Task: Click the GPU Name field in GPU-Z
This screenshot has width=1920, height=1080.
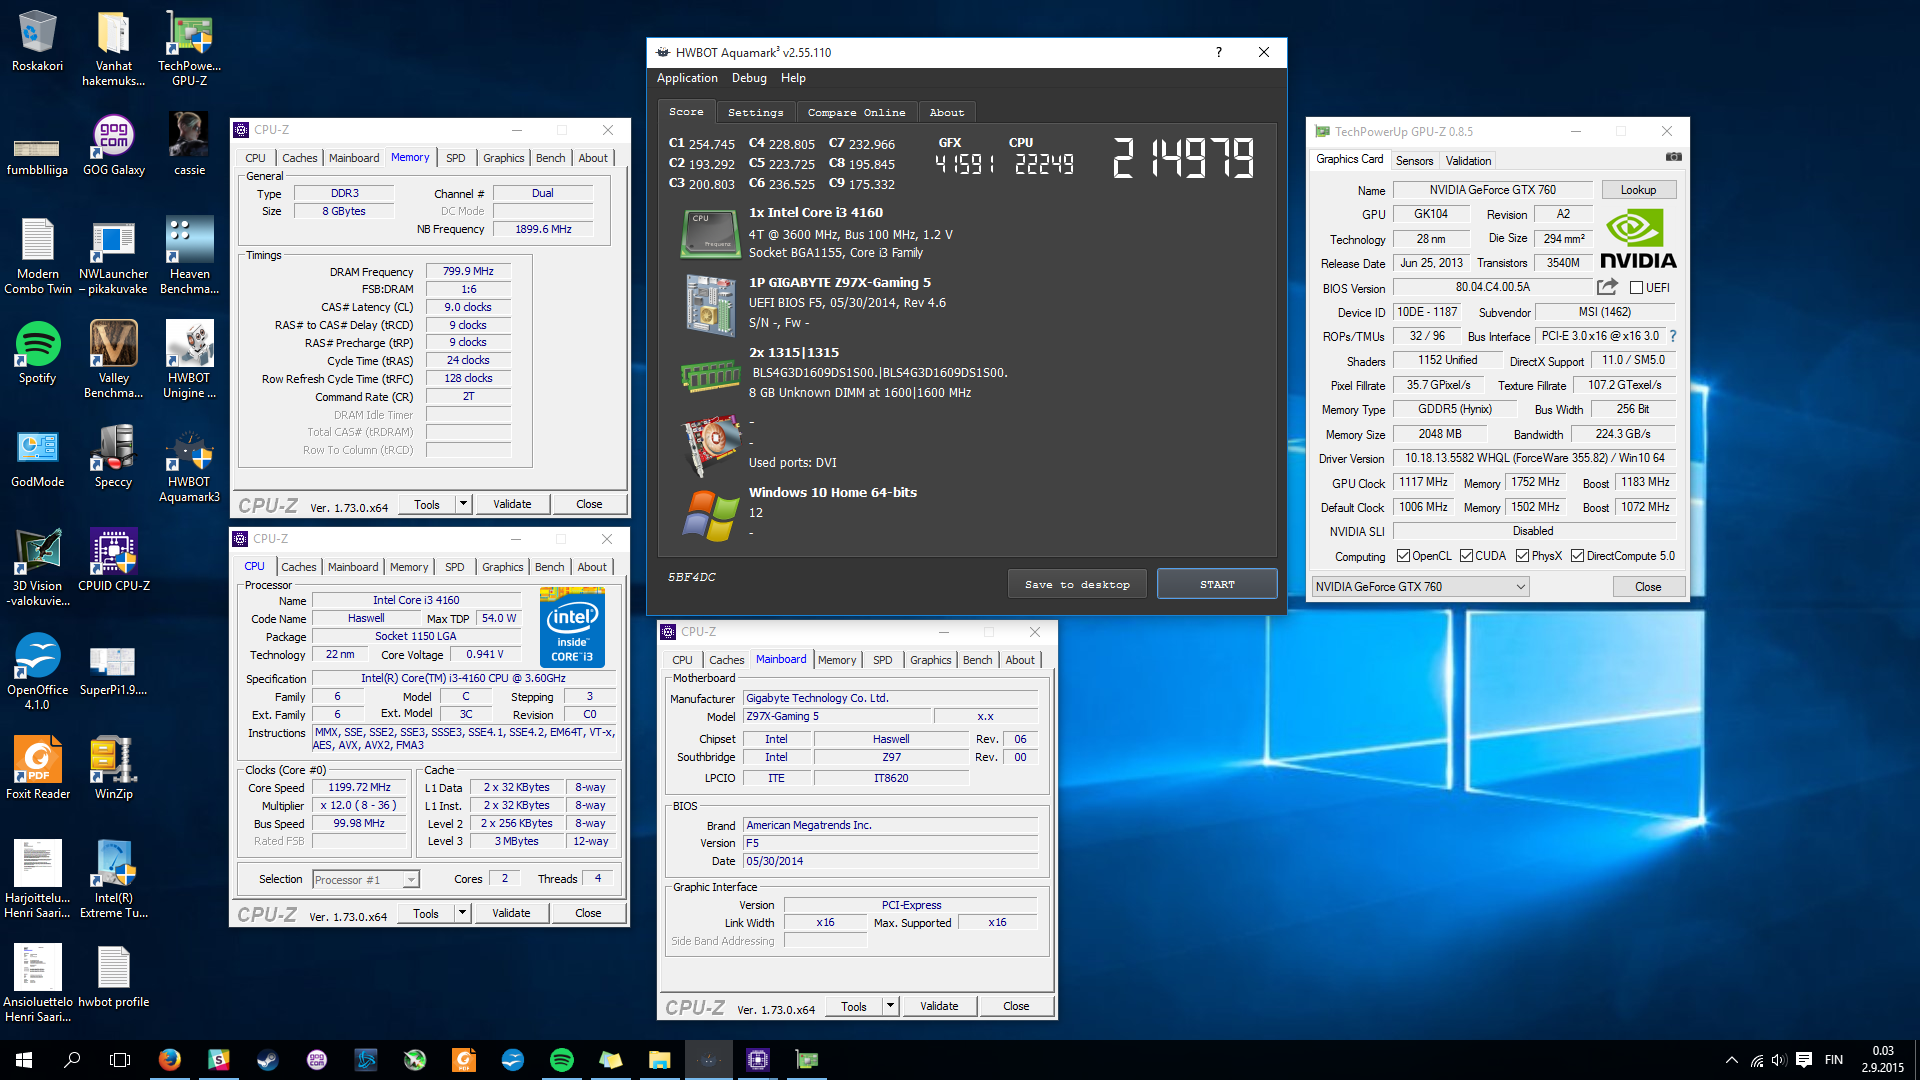Action: click(1492, 190)
